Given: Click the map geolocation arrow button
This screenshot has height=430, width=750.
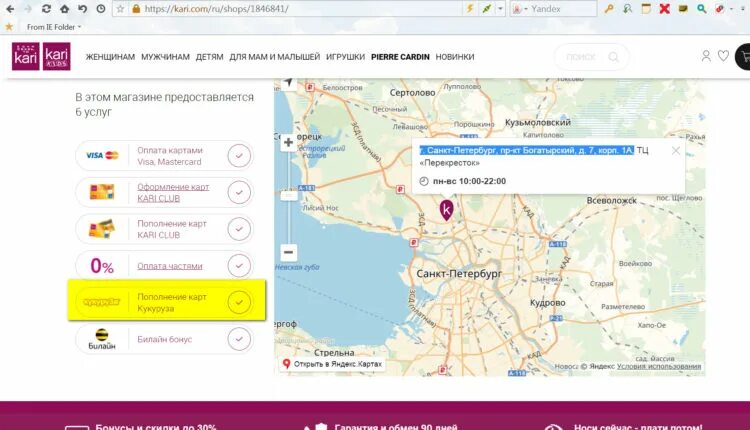Looking at the screenshot, I should point(288,83).
